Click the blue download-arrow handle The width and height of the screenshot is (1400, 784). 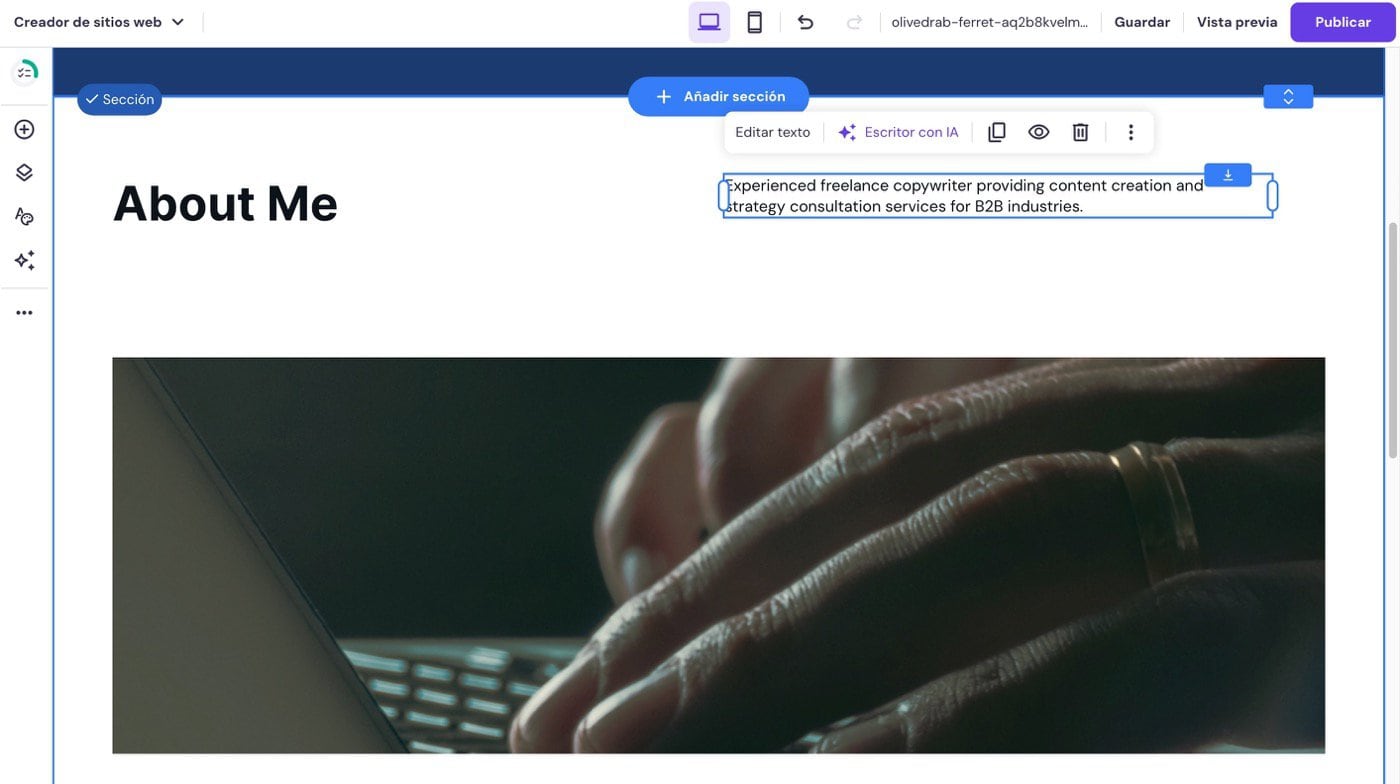click(1228, 175)
